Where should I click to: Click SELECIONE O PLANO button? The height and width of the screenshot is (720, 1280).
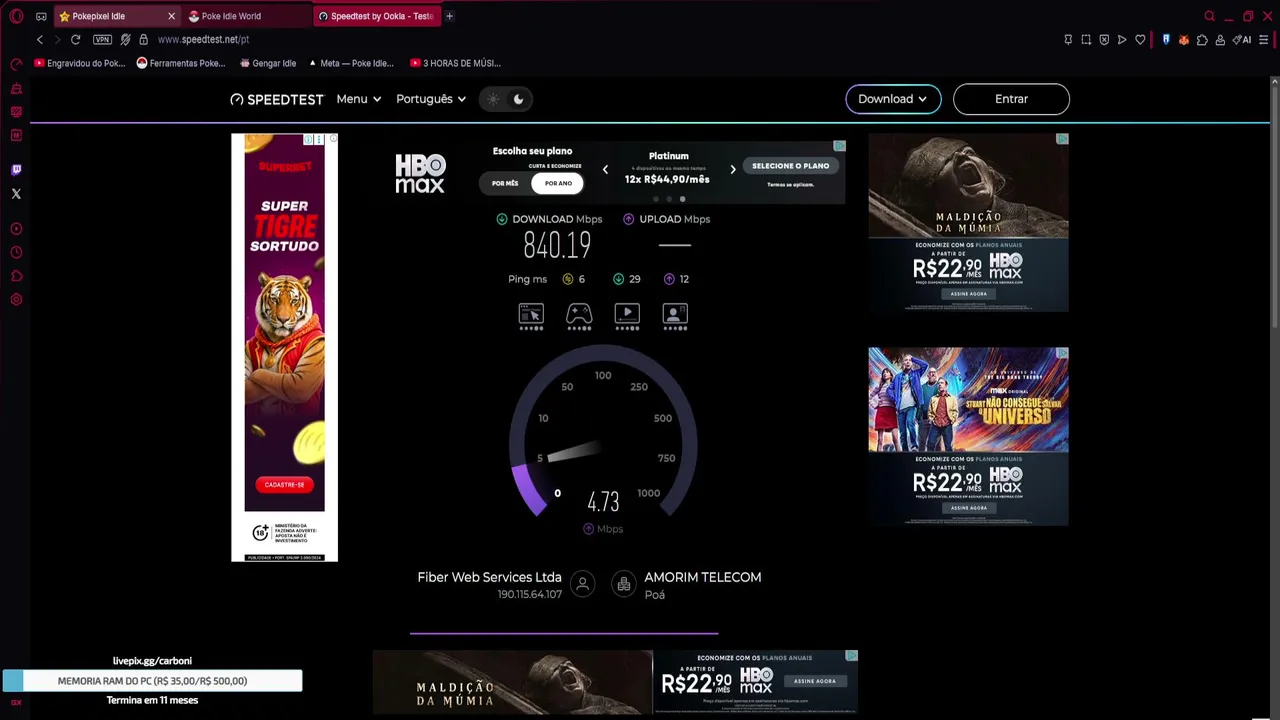[x=790, y=166]
